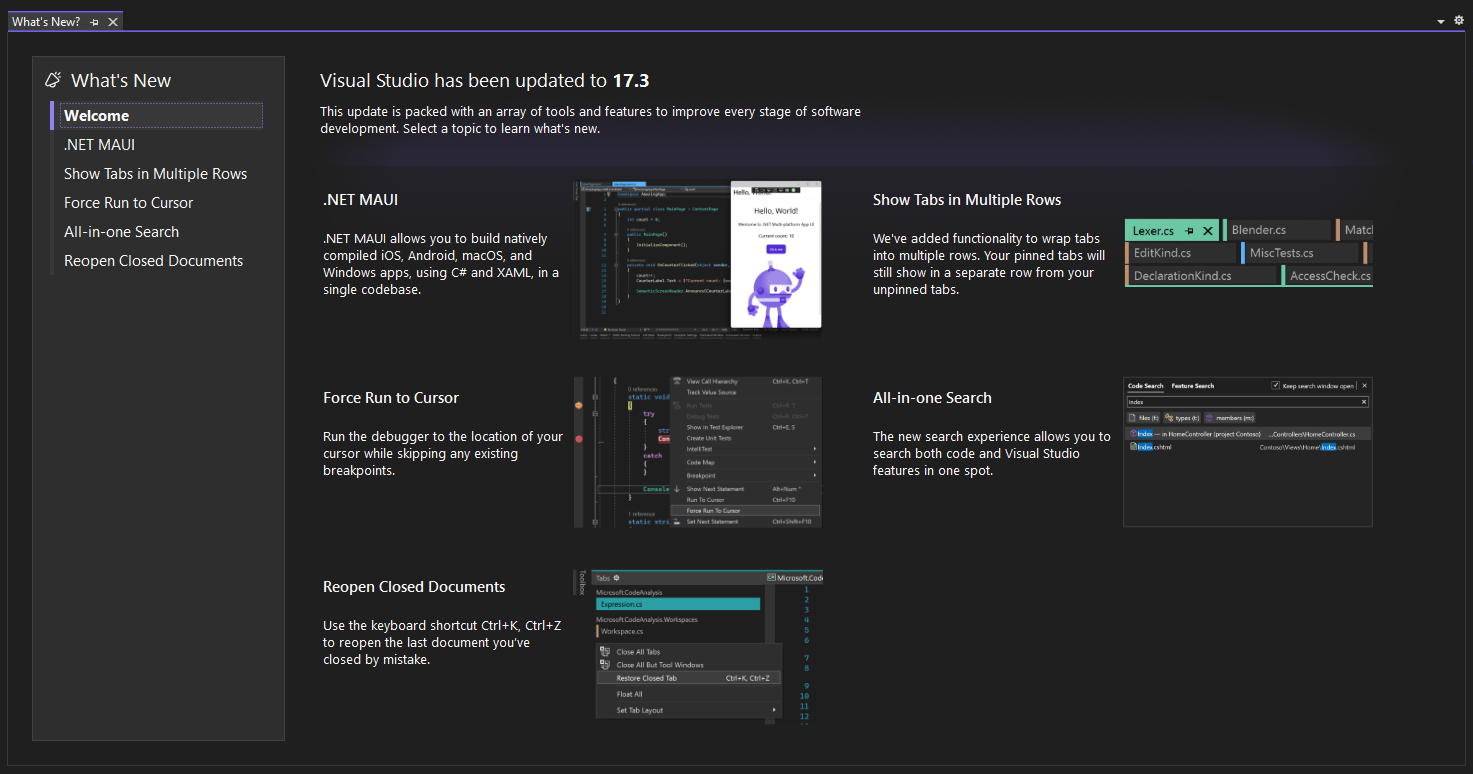Open the All-in-one Search preview thumbnail
Image resolution: width=1473 pixels, height=774 pixels.
coord(1248,452)
